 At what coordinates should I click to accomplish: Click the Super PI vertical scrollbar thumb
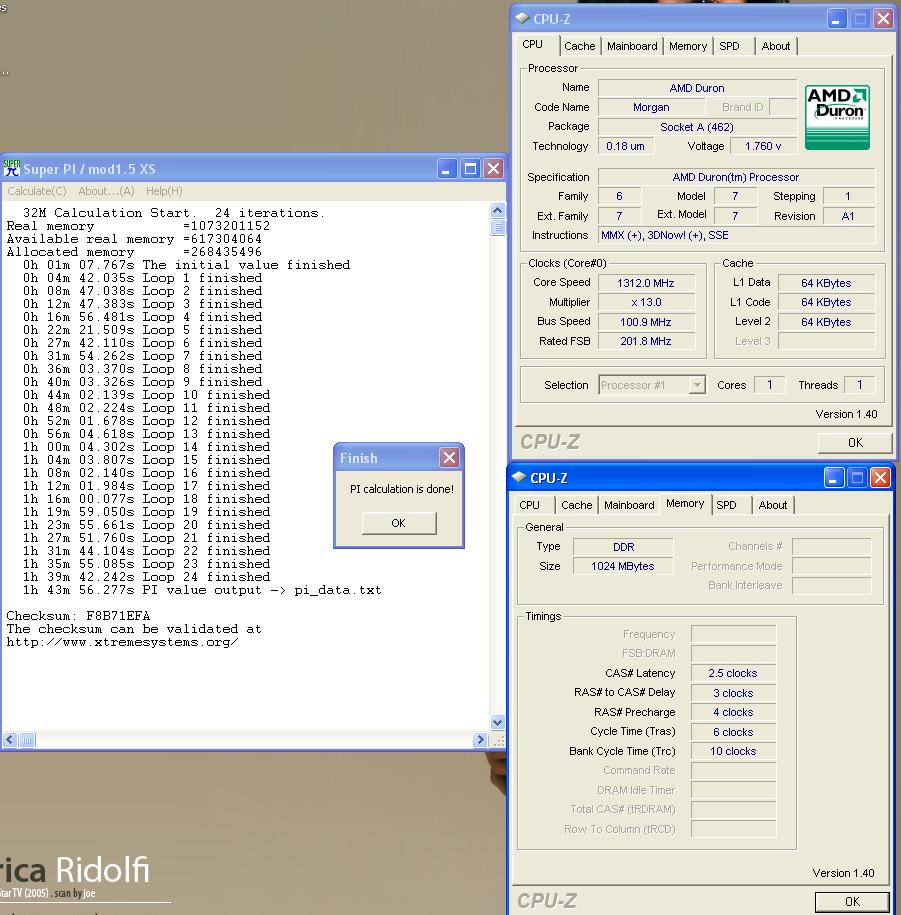[x=498, y=226]
